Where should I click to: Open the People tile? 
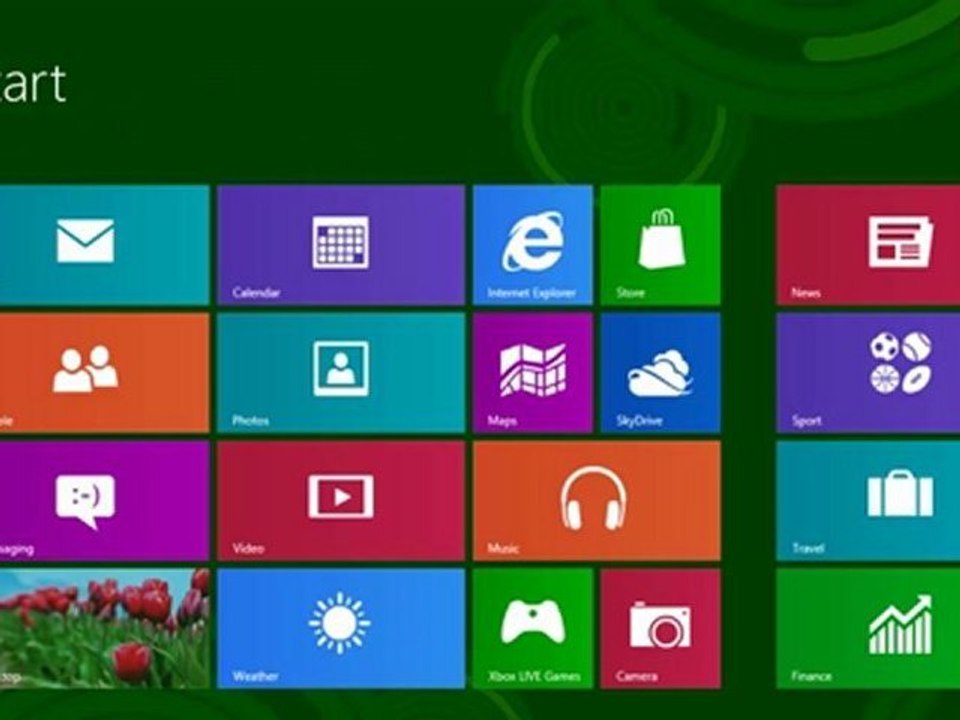pos(104,373)
